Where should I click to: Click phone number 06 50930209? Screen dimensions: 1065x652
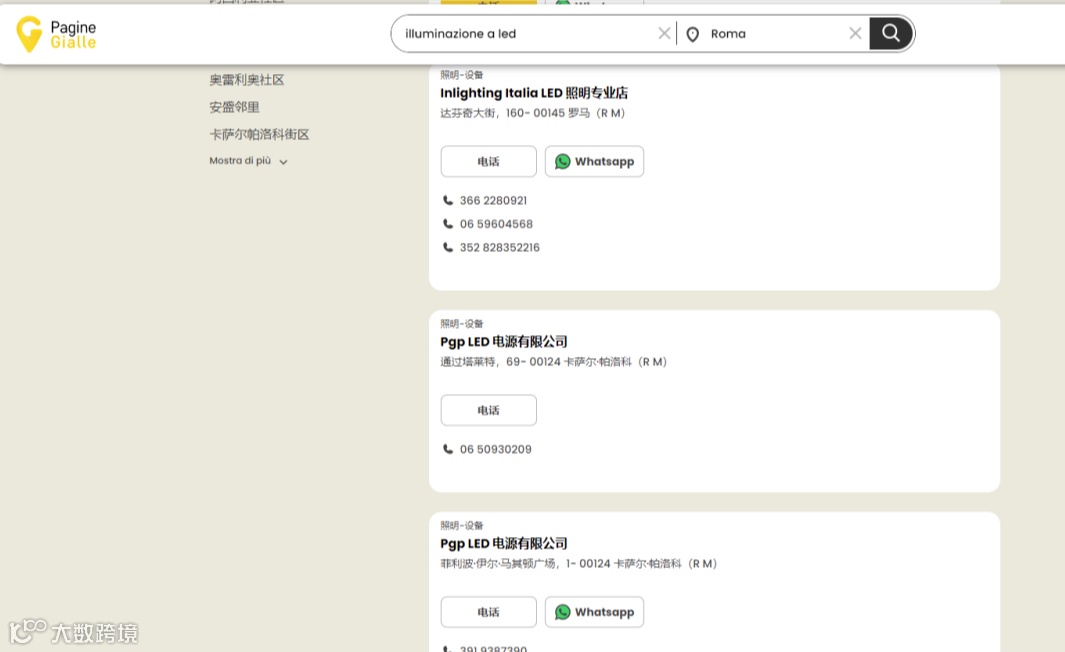(x=495, y=450)
